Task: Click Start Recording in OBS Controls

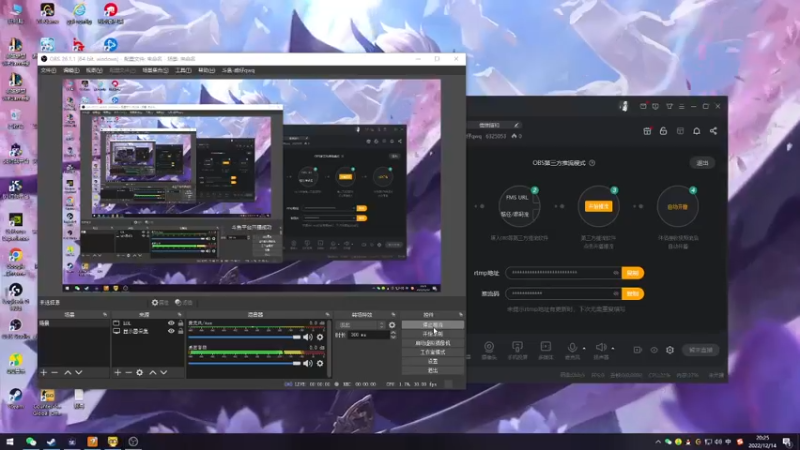Action: (433, 334)
